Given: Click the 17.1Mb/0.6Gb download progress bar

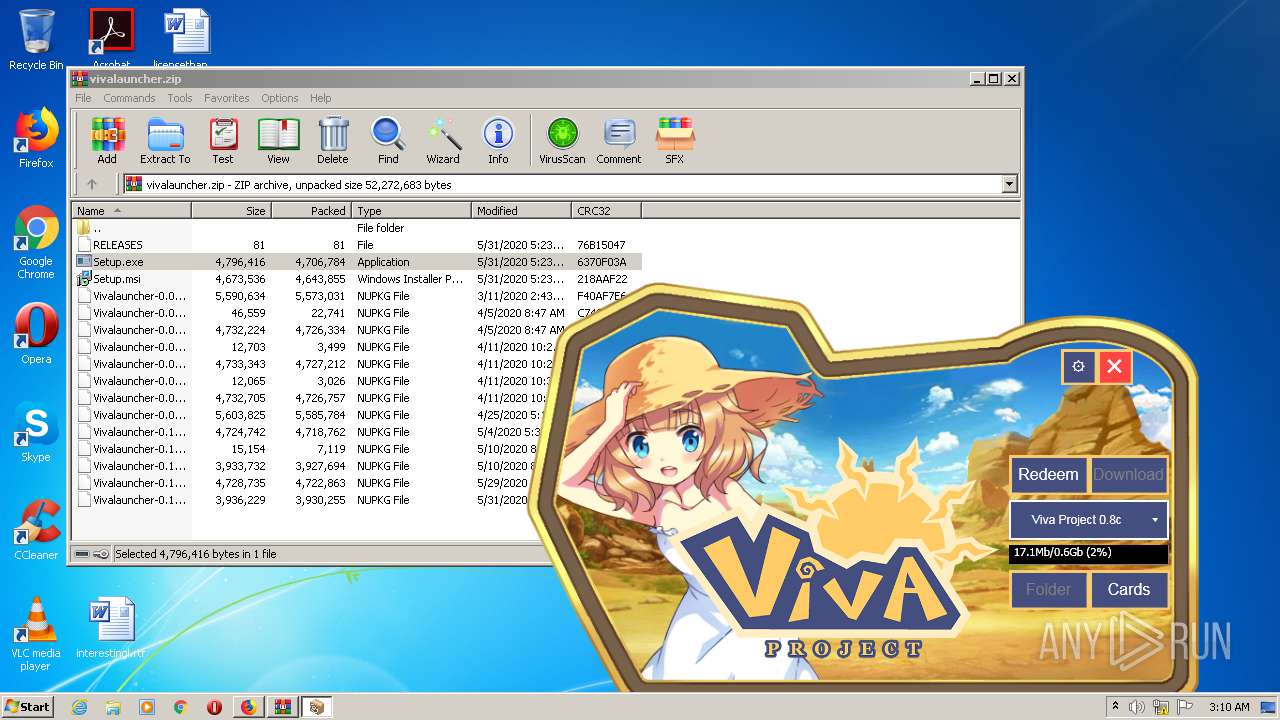Looking at the screenshot, I should pyautogui.click(x=1089, y=553).
